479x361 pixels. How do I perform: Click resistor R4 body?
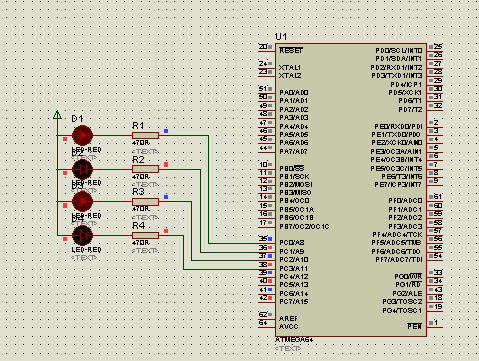pos(145,235)
